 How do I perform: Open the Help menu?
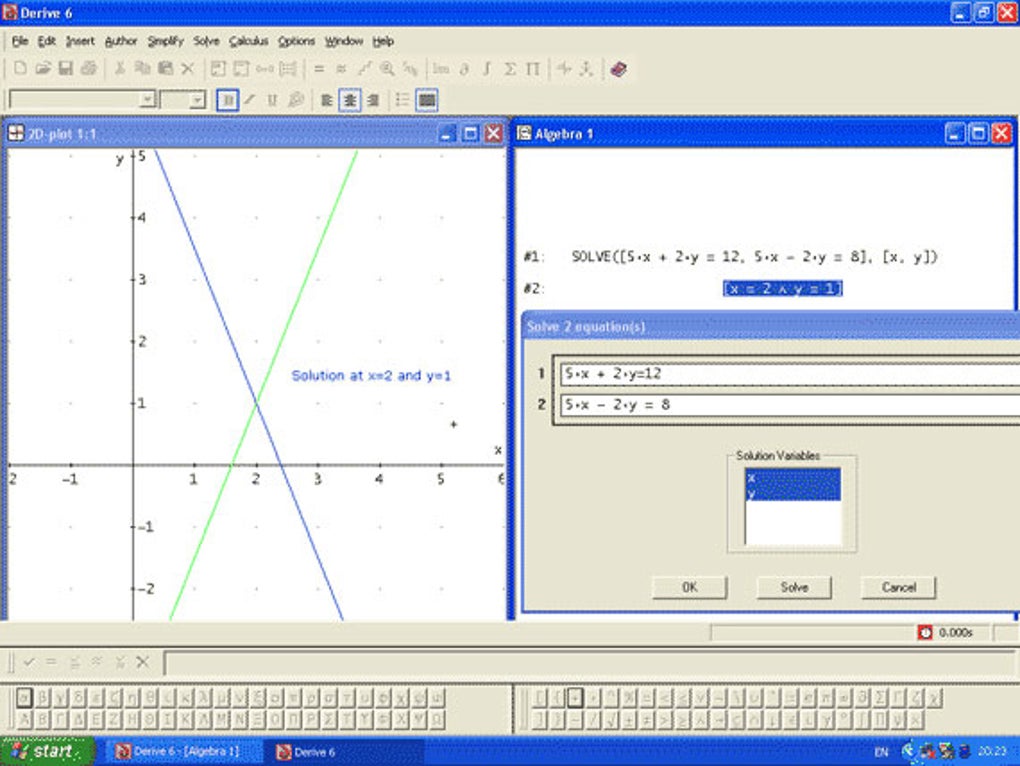pyautogui.click(x=382, y=41)
